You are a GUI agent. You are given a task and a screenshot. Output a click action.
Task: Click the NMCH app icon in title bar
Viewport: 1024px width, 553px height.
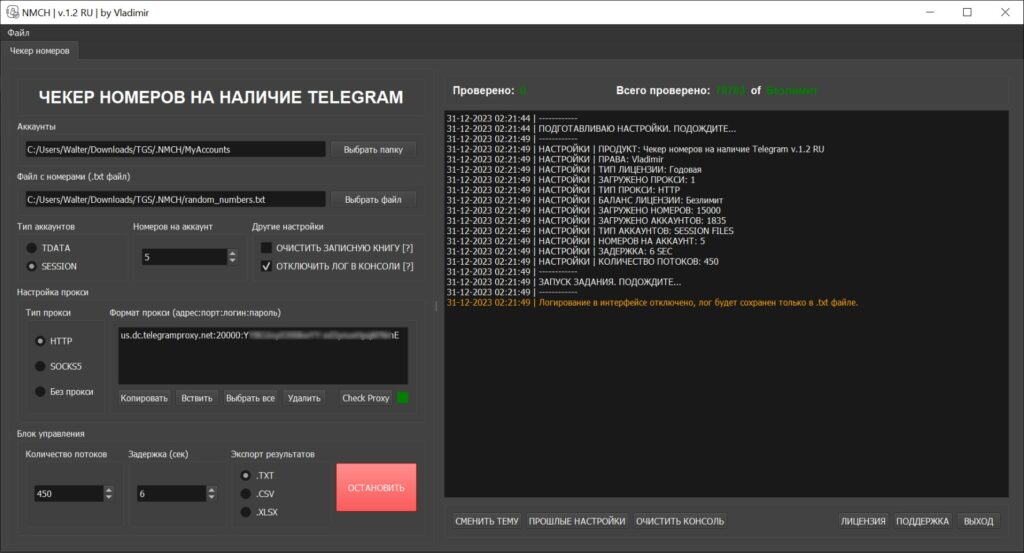(12, 12)
